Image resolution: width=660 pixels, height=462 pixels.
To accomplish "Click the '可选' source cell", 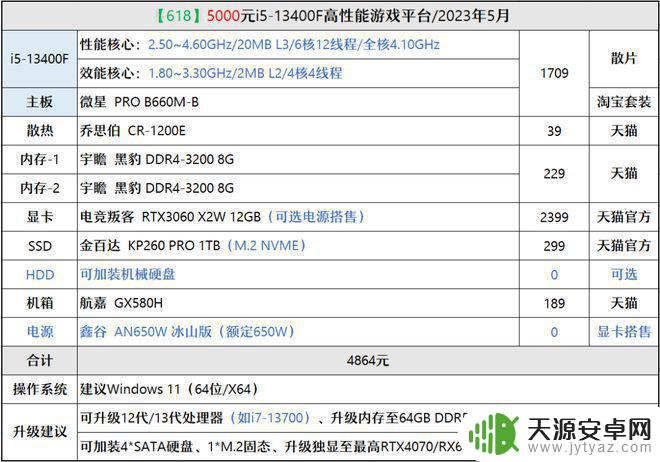I will pos(623,275).
